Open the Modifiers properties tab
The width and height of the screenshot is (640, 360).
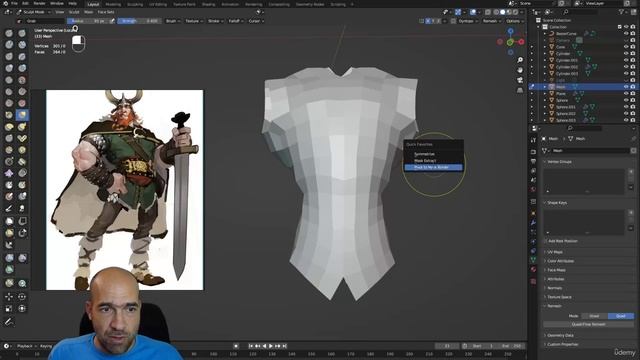(x=533, y=222)
